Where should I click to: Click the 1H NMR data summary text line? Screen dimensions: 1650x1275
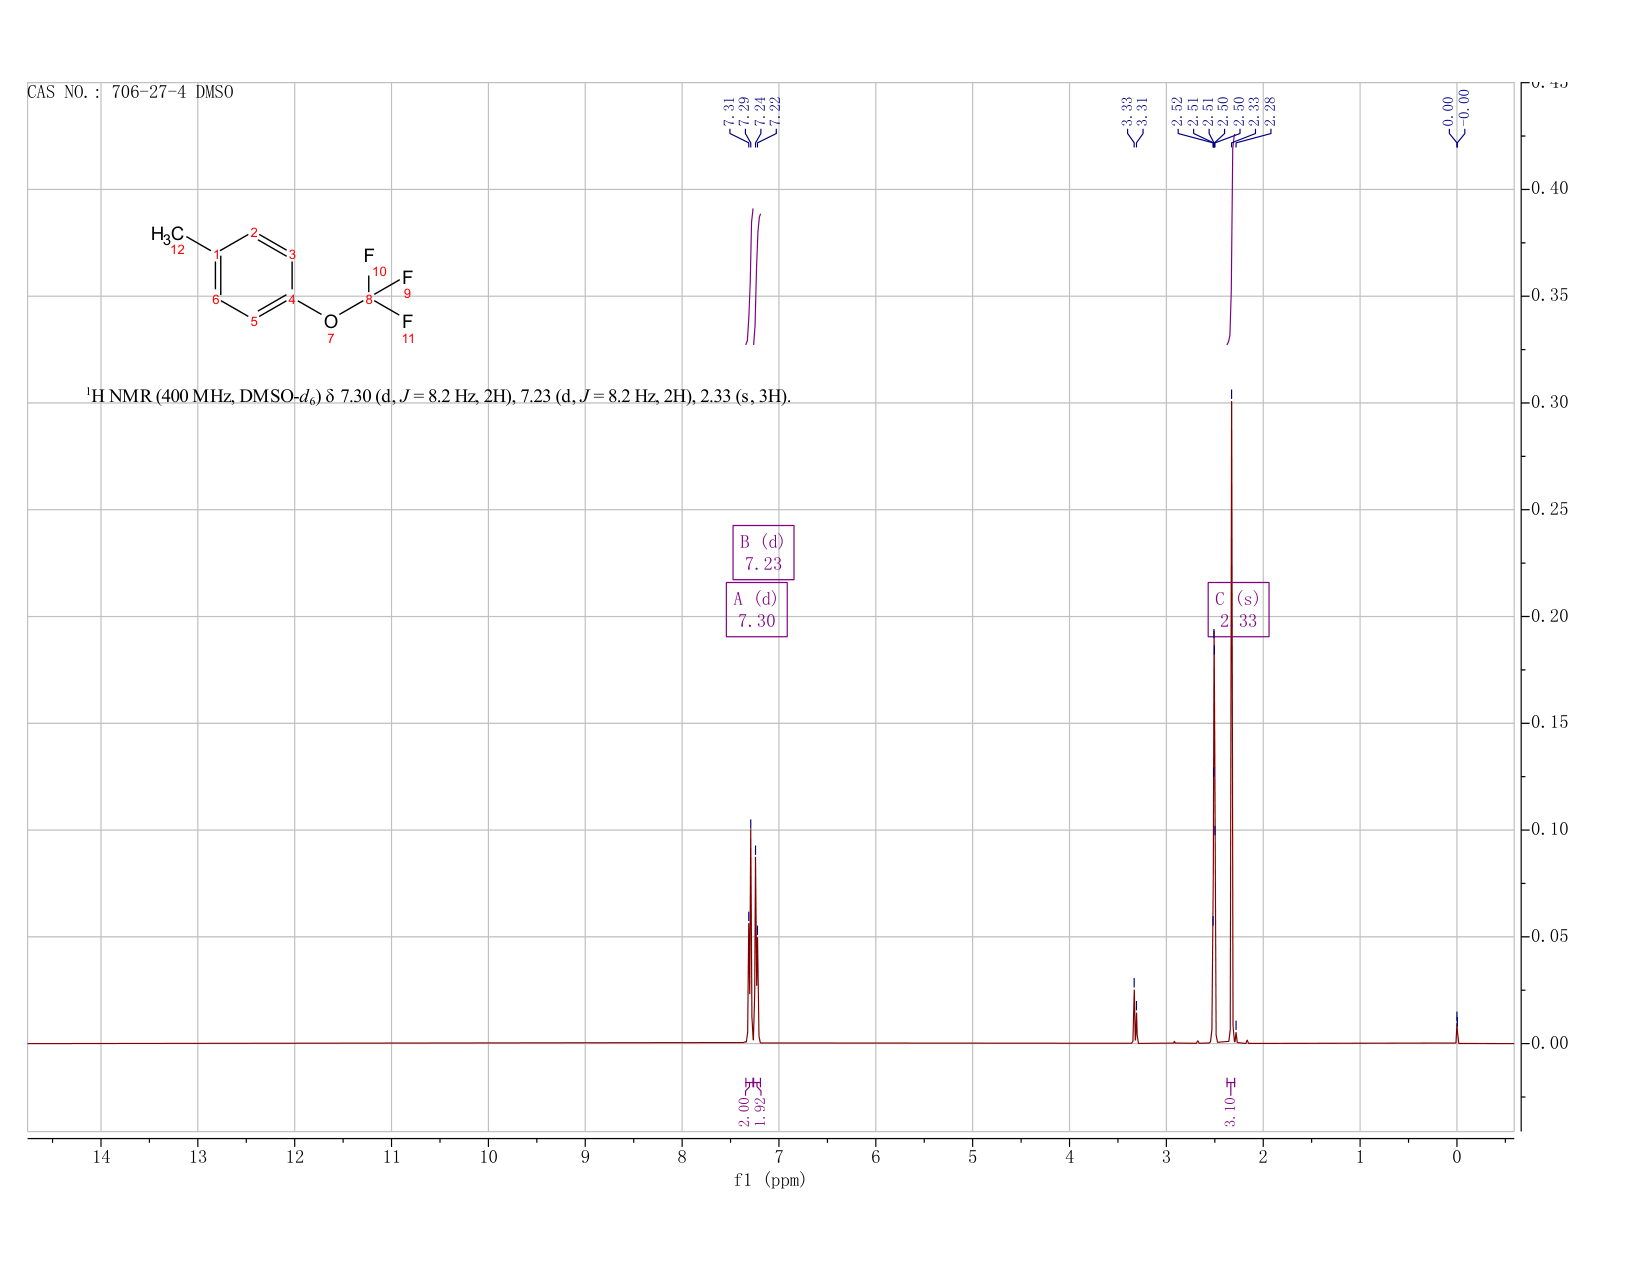tap(438, 397)
